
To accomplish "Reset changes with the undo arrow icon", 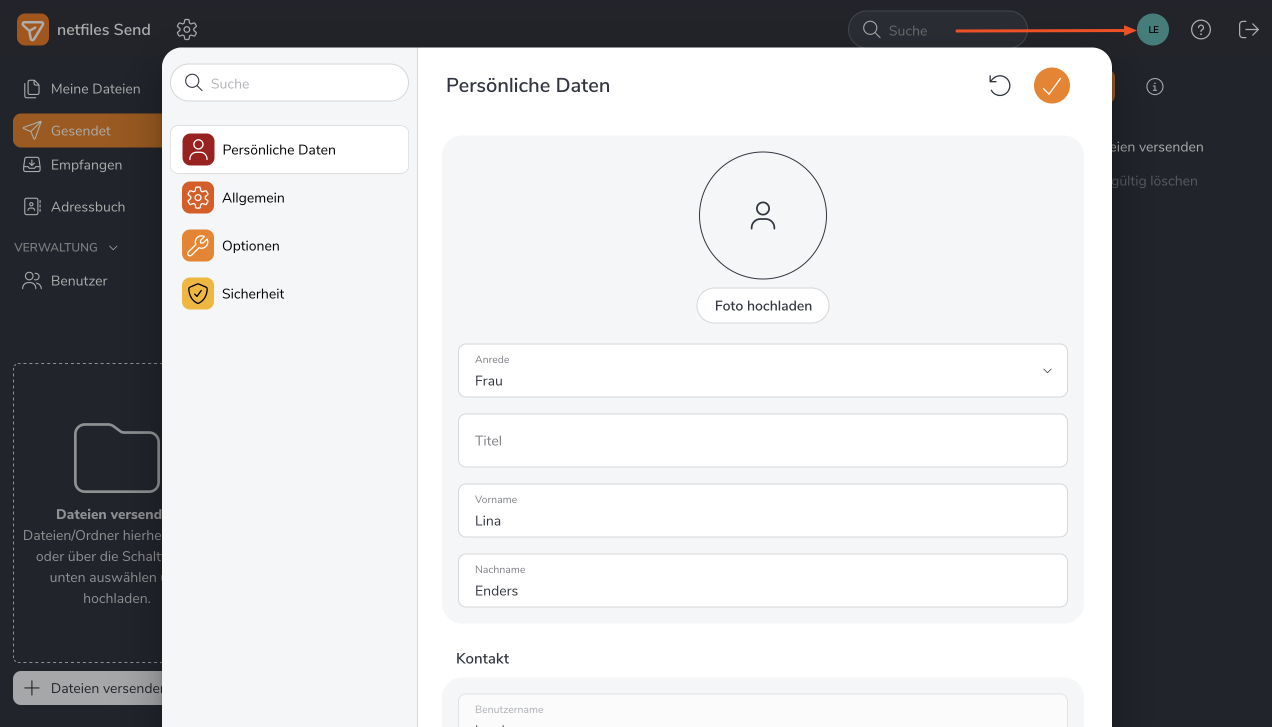I will 999,86.
